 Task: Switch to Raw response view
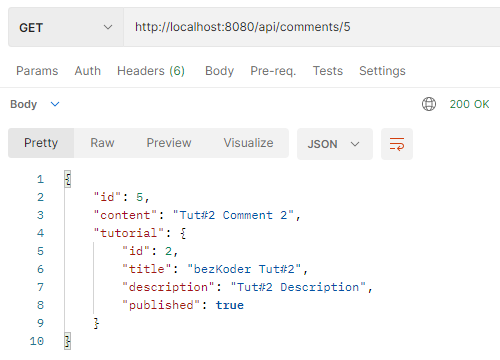(x=102, y=143)
